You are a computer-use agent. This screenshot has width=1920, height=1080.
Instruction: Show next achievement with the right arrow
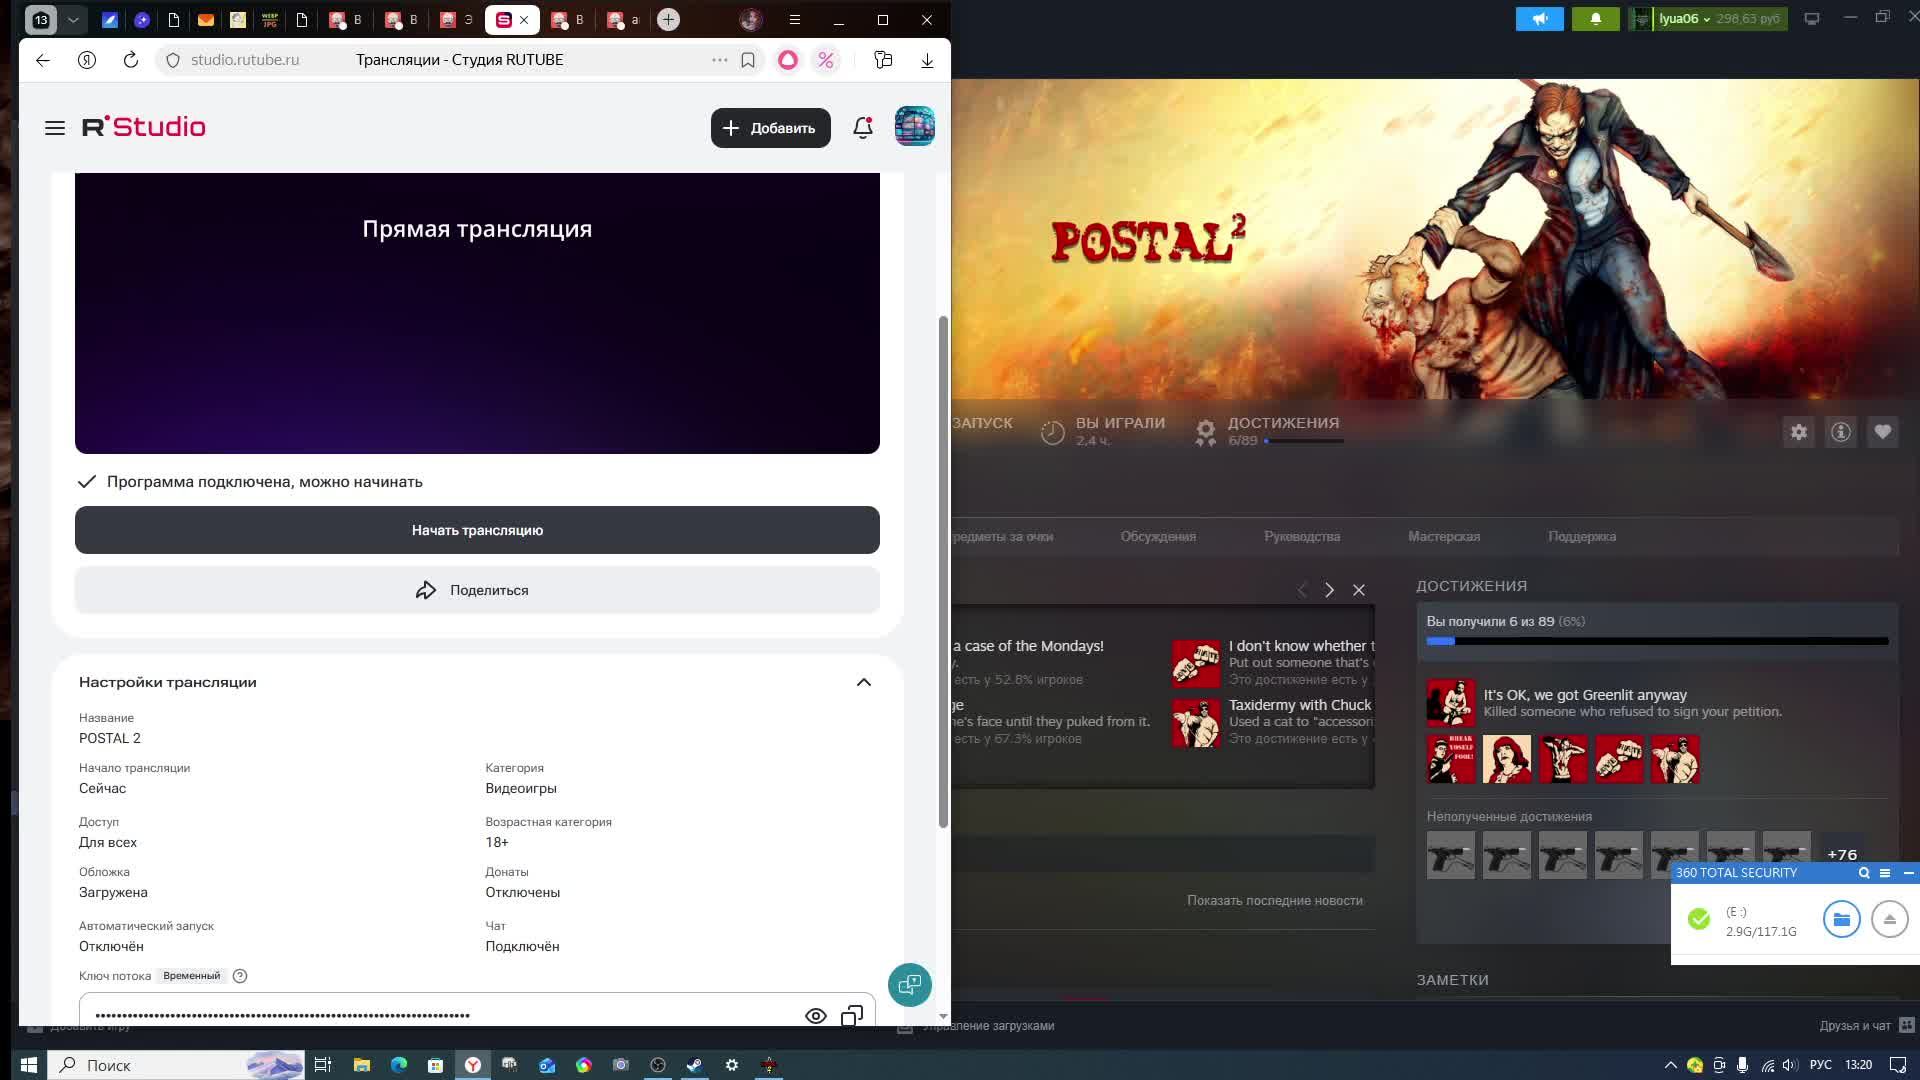1329,590
